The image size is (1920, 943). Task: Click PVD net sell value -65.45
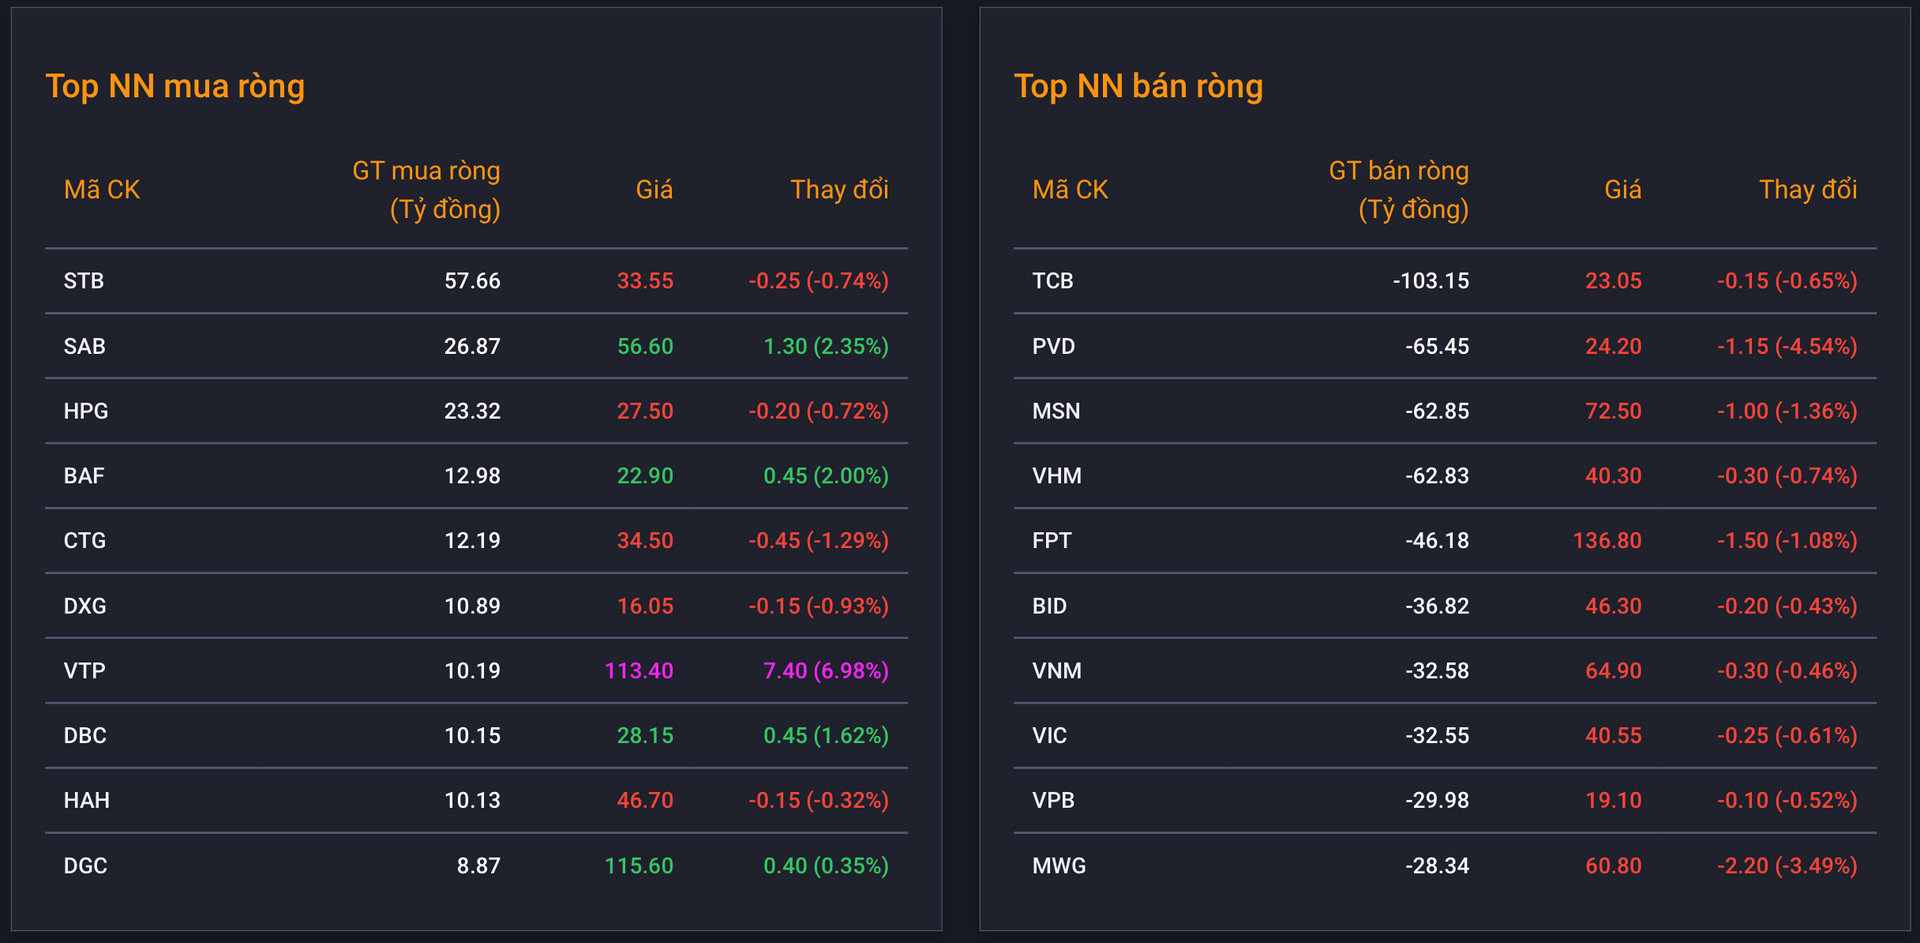[1437, 346]
